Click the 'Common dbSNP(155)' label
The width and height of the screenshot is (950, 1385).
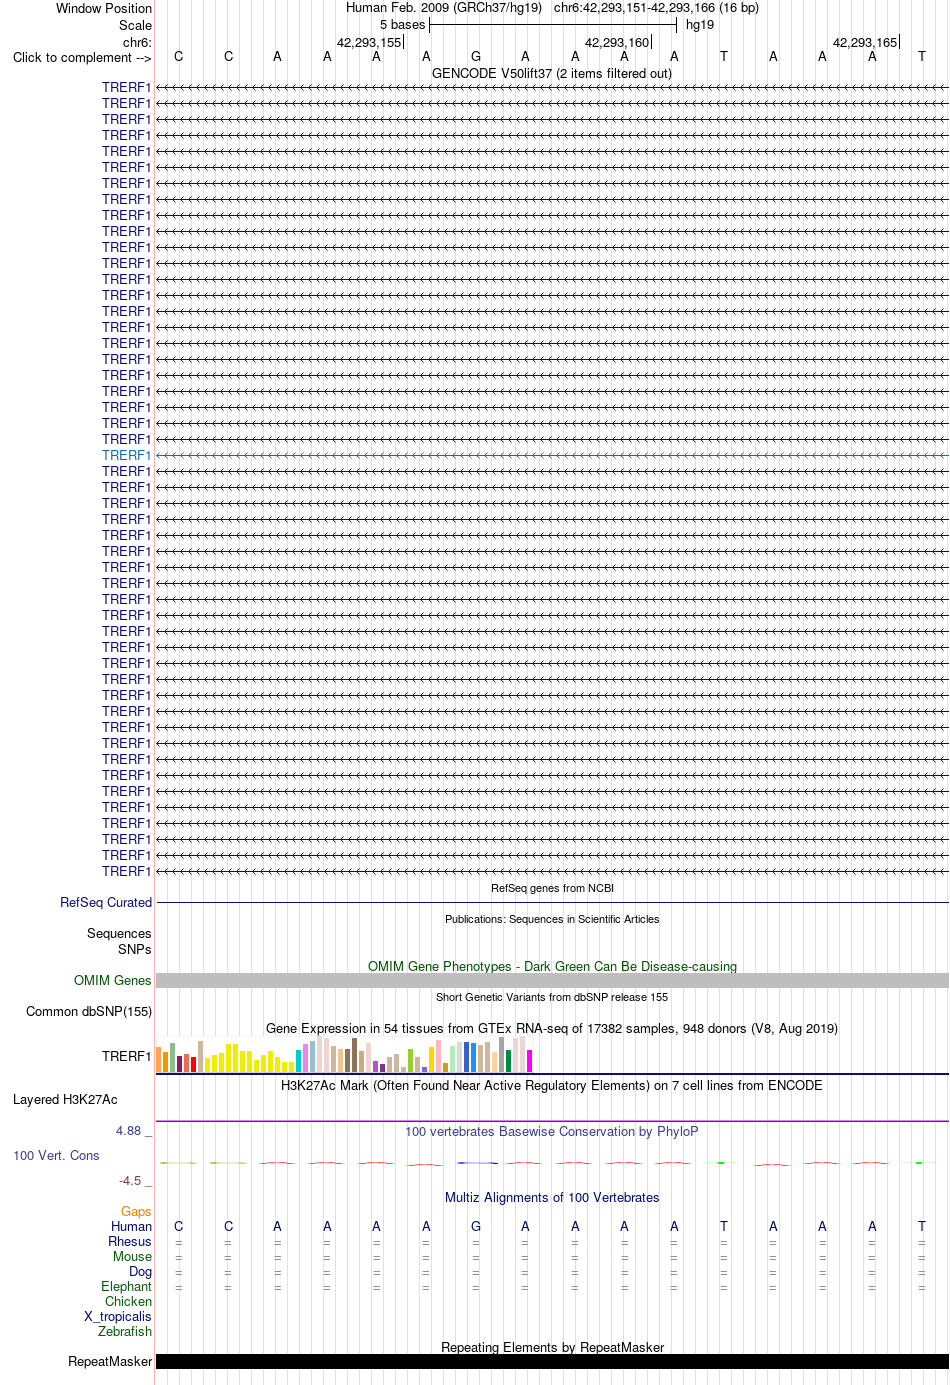click(89, 1011)
